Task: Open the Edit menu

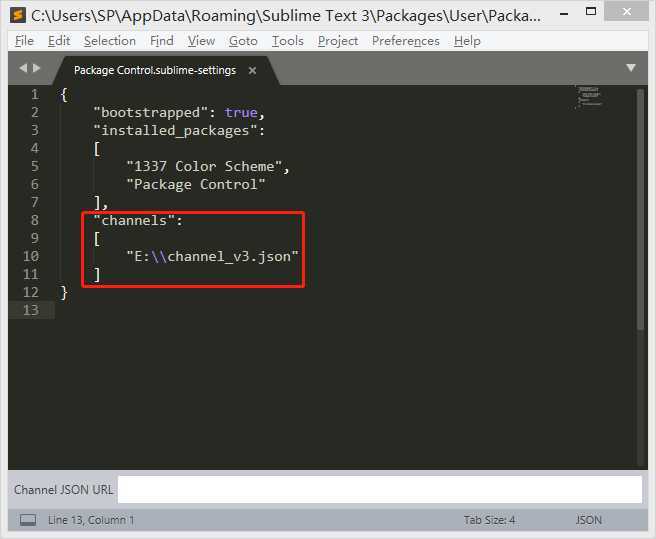Action: click(x=59, y=41)
